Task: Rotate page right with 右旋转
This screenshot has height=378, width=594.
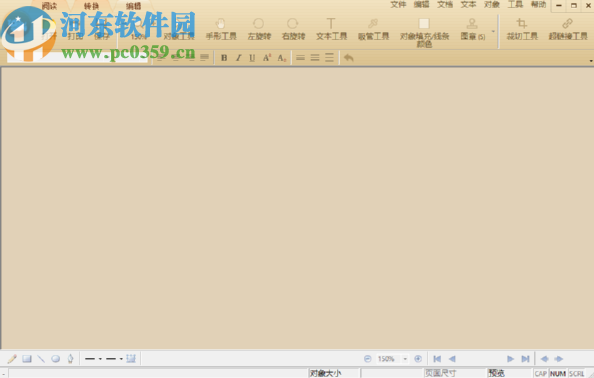Action: [x=293, y=30]
